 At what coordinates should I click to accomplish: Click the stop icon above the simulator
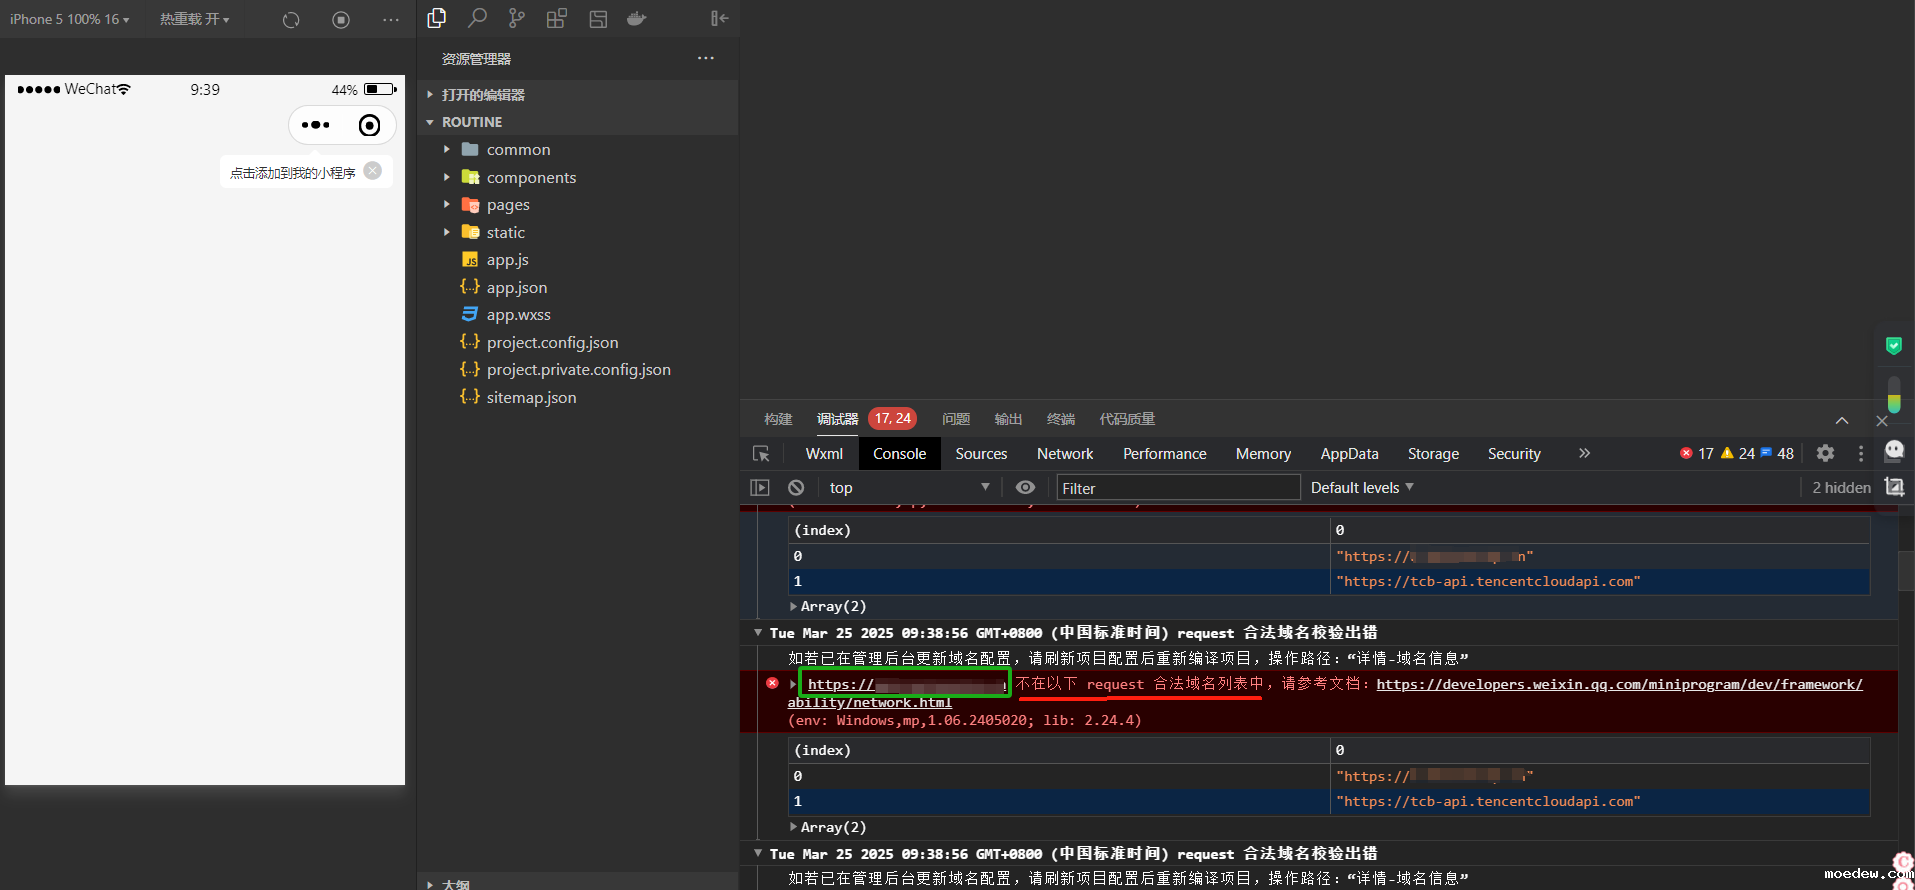[x=341, y=20]
